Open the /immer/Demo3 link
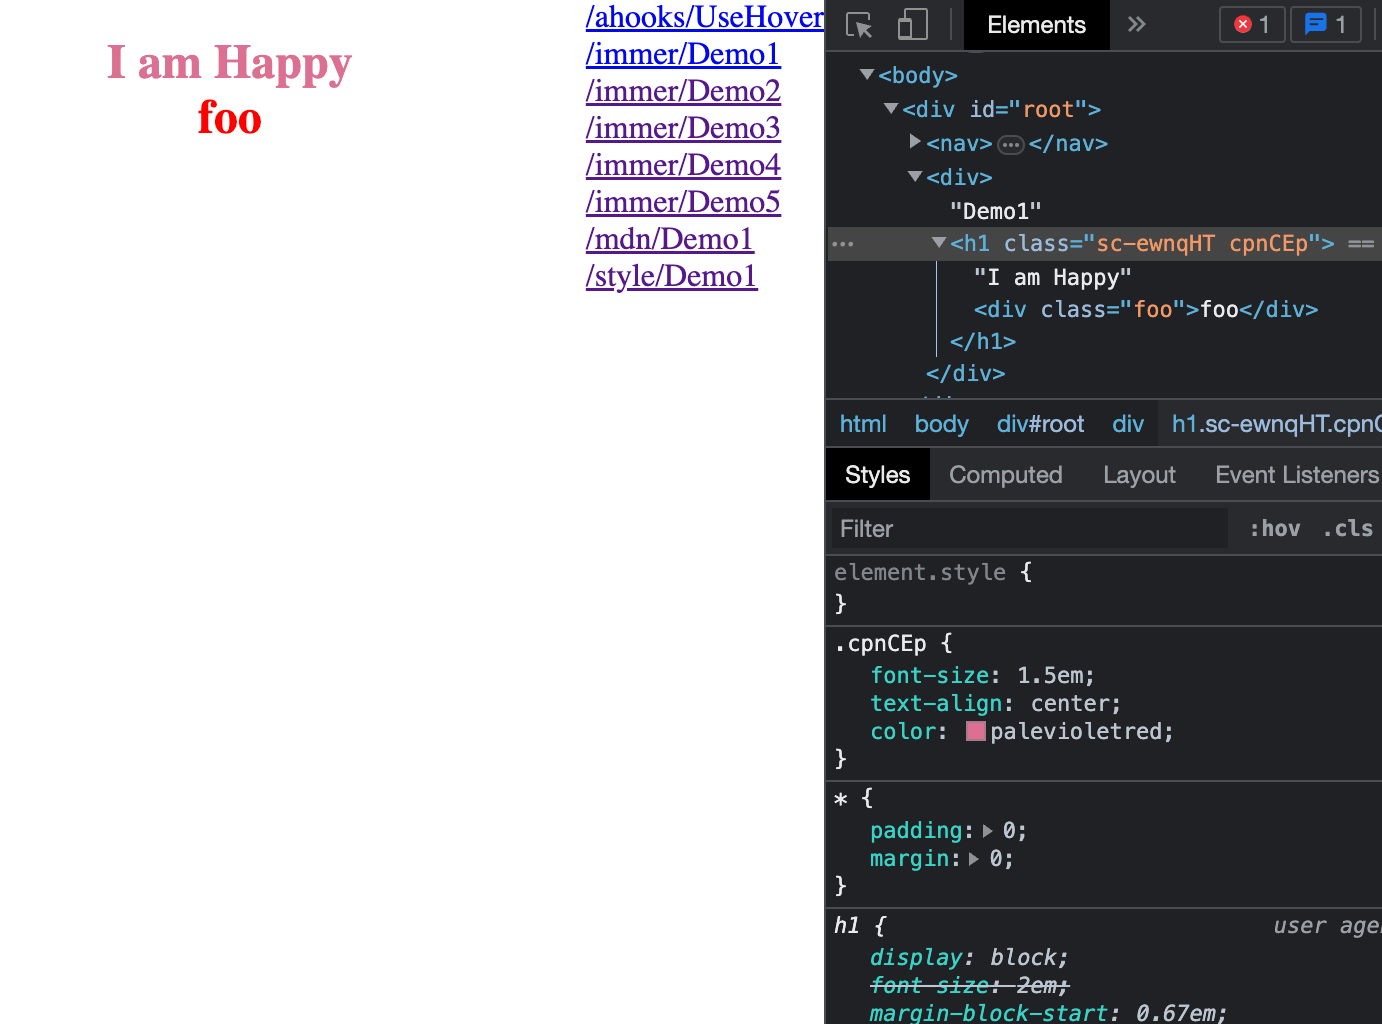This screenshot has height=1024, width=1382. tap(683, 128)
